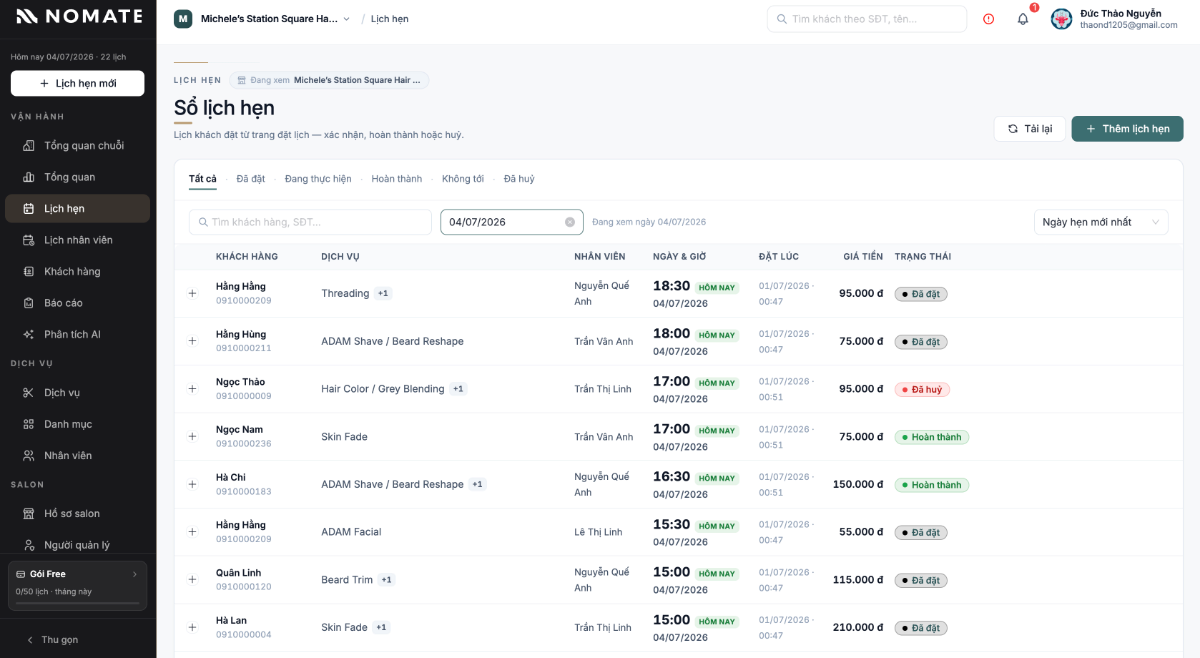Reload list with Tải lại button

1029,129
